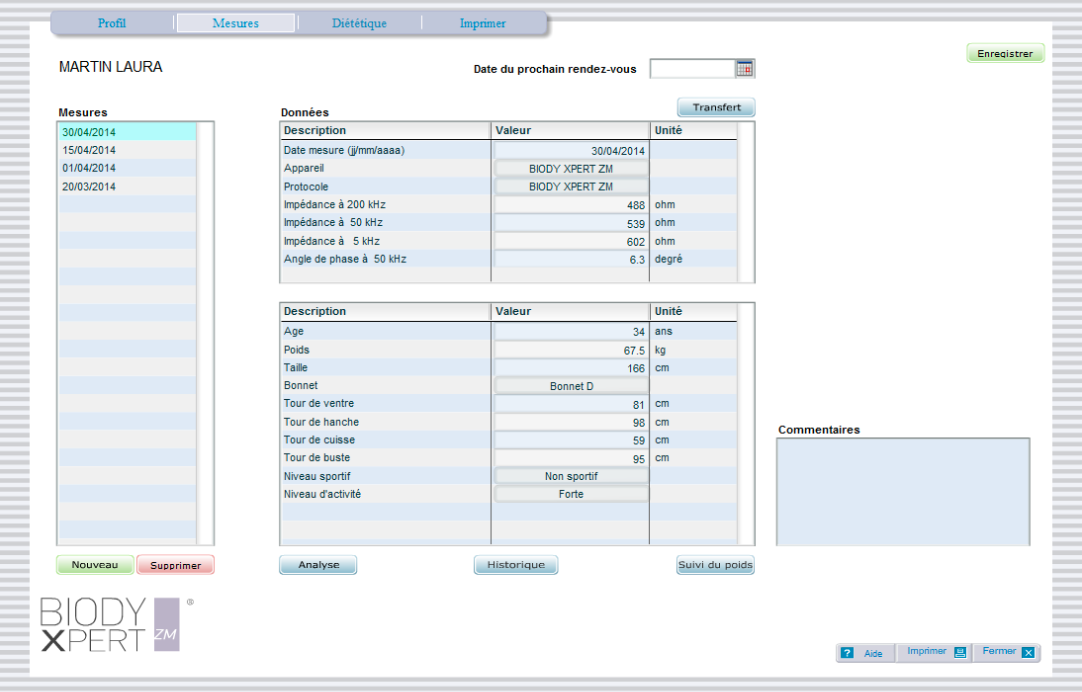
Task: Switch to the Profil tab
Action: point(112,23)
